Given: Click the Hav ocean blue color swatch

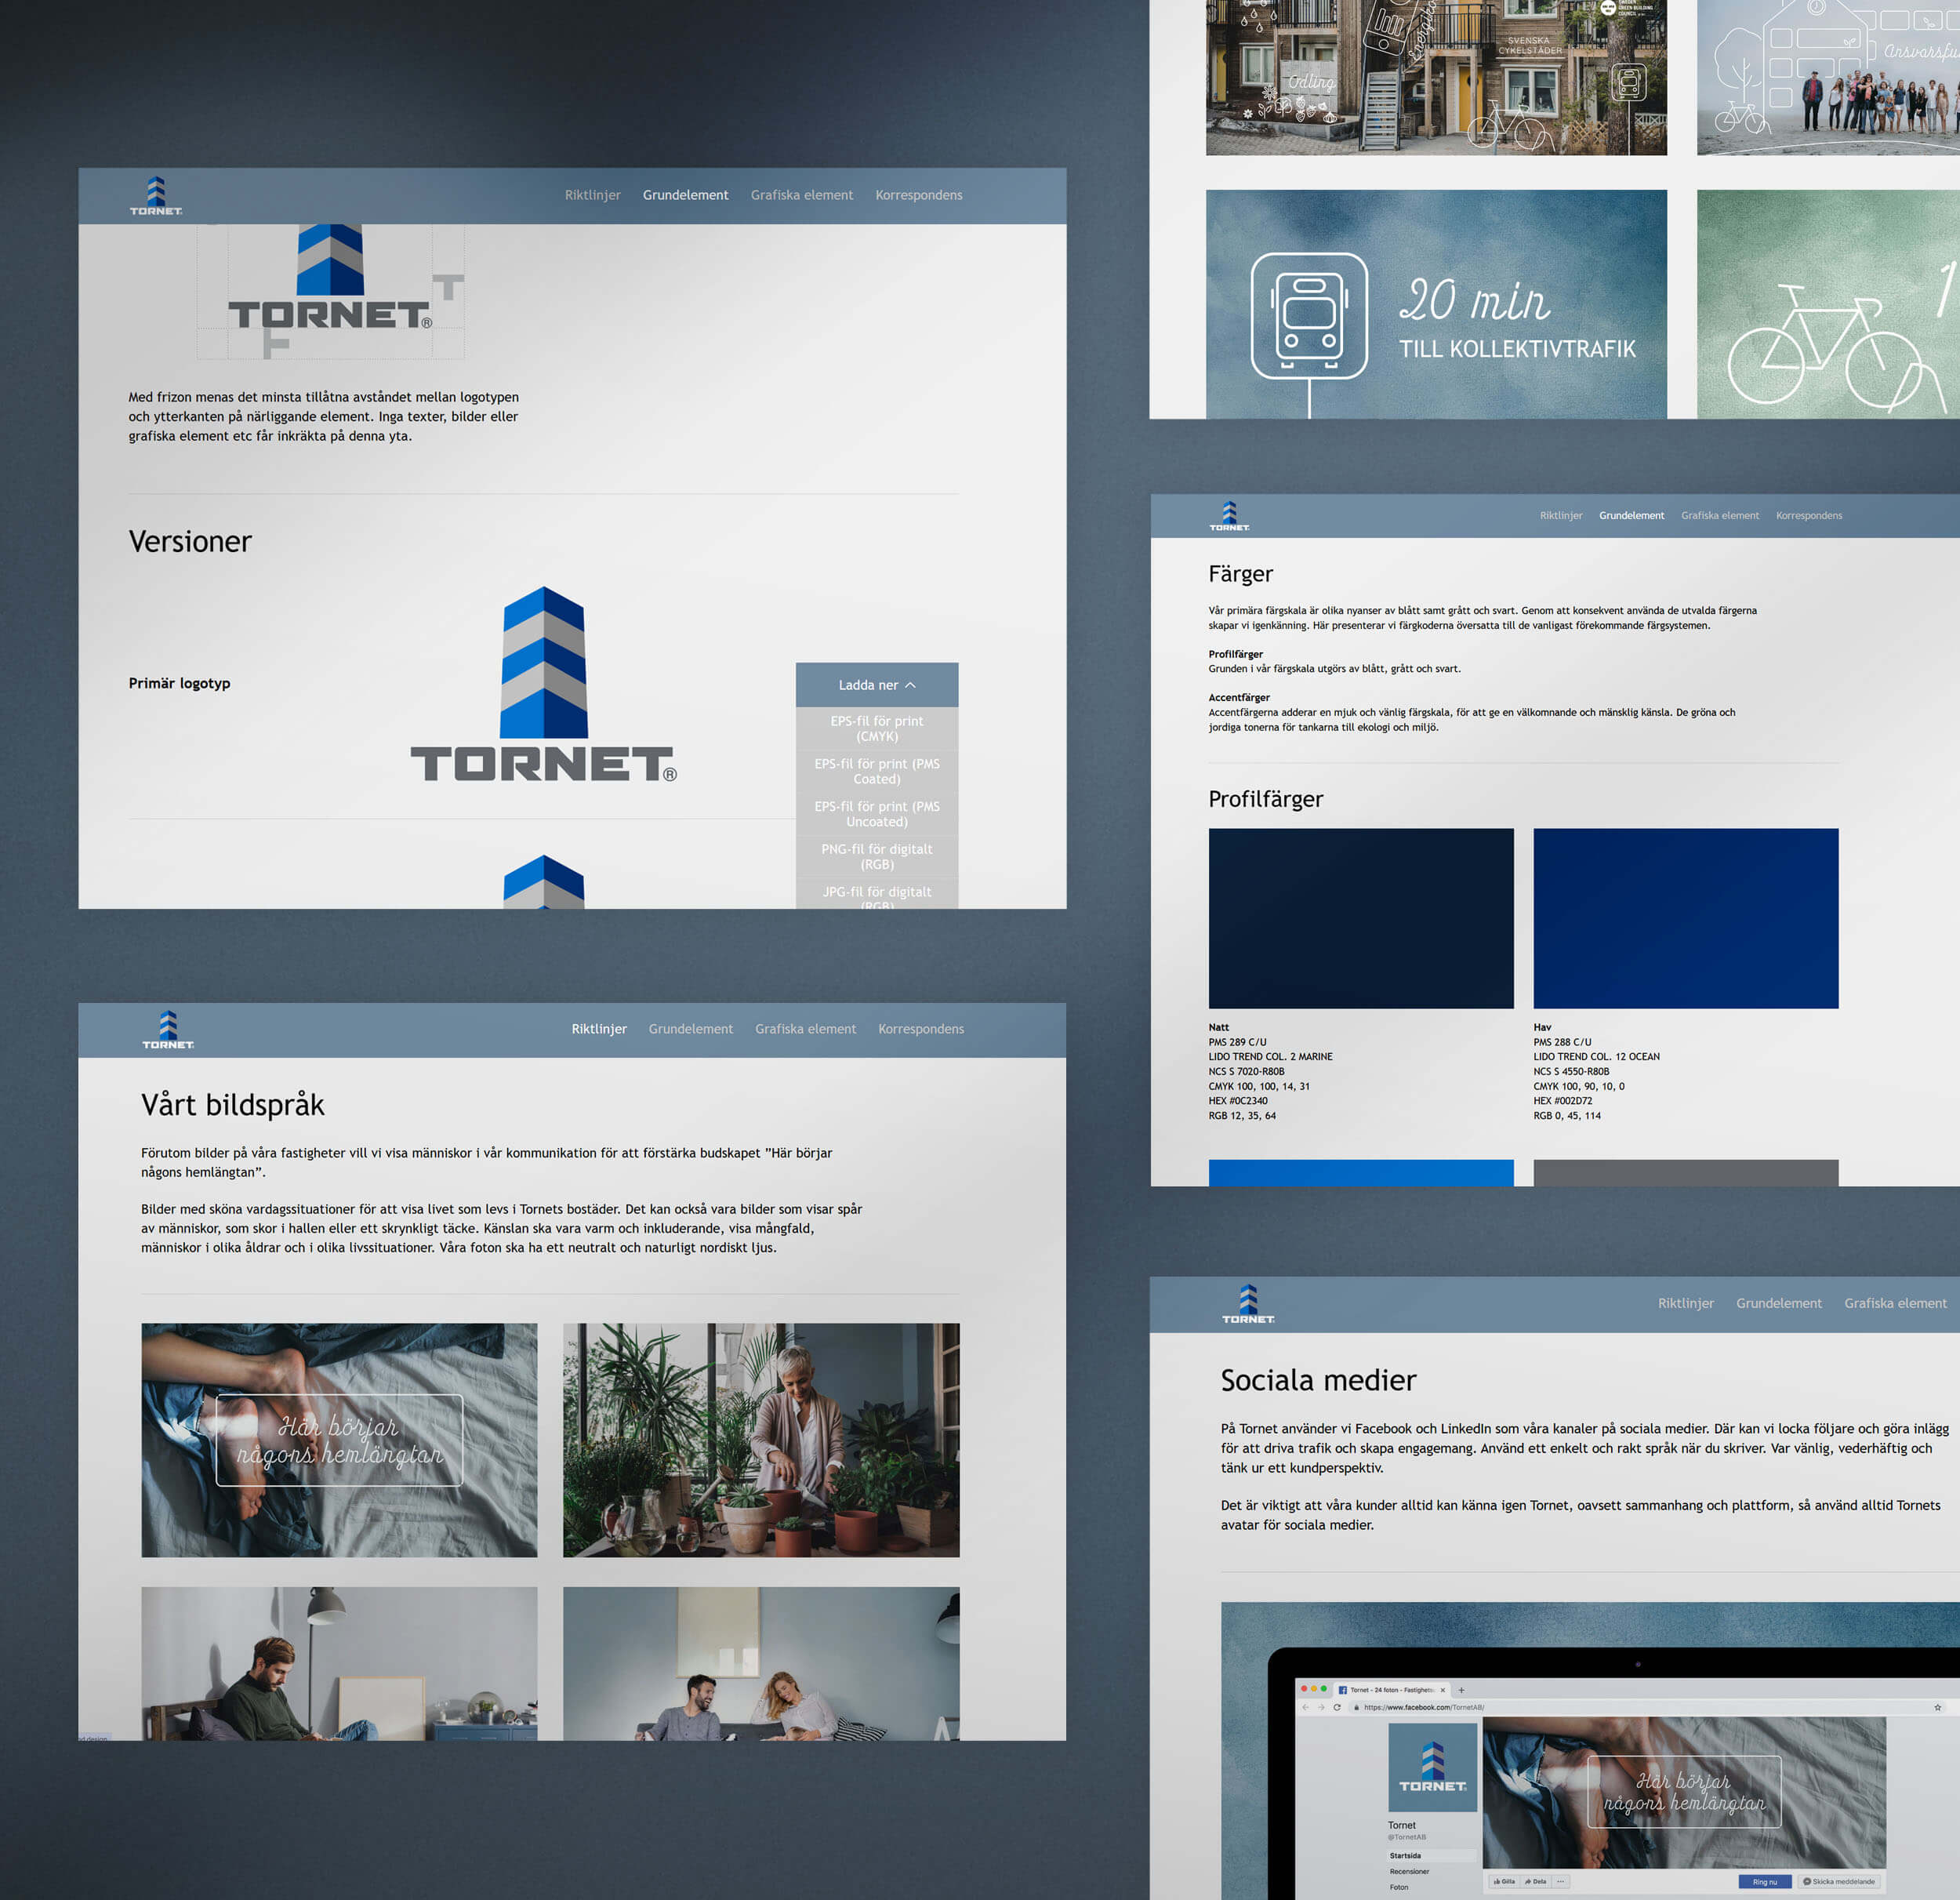Looking at the screenshot, I should tap(1686, 918).
